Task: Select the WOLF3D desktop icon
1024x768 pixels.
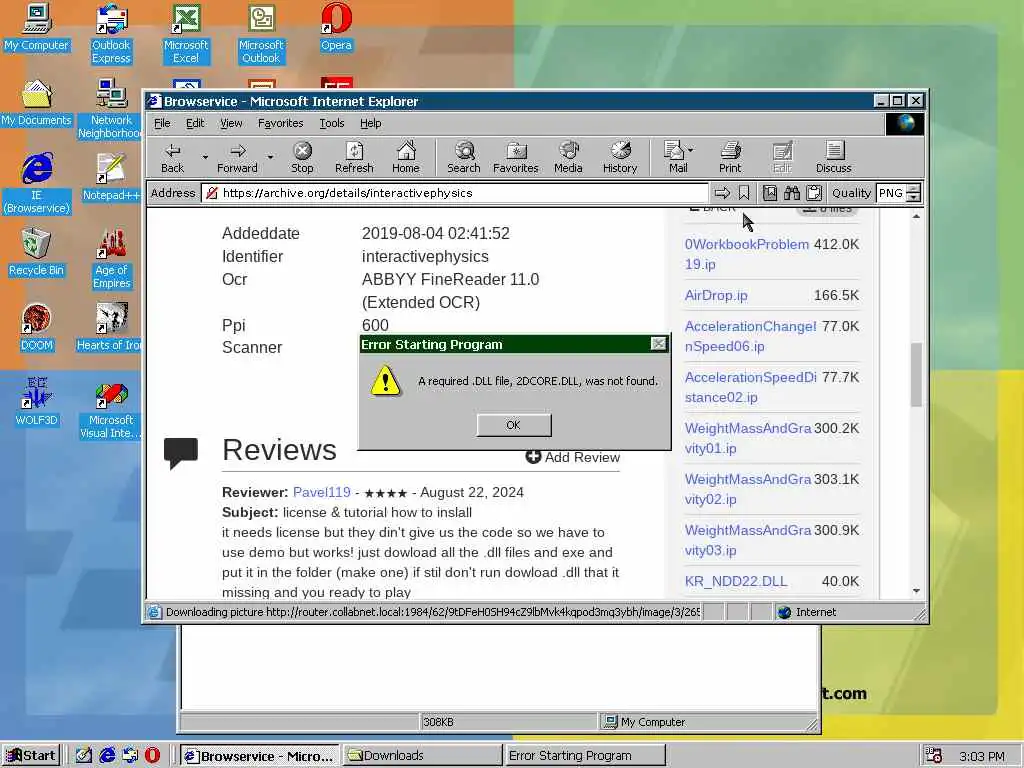Action: (x=37, y=403)
